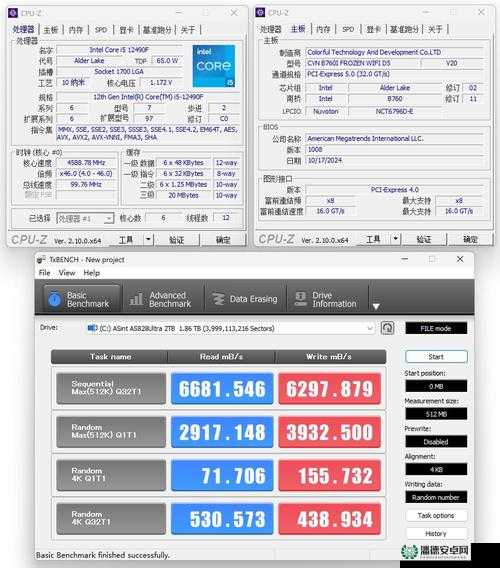Switch to SPD tab in left CPU-Z window
500x568 pixels.
pyautogui.click(x=101, y=30)
